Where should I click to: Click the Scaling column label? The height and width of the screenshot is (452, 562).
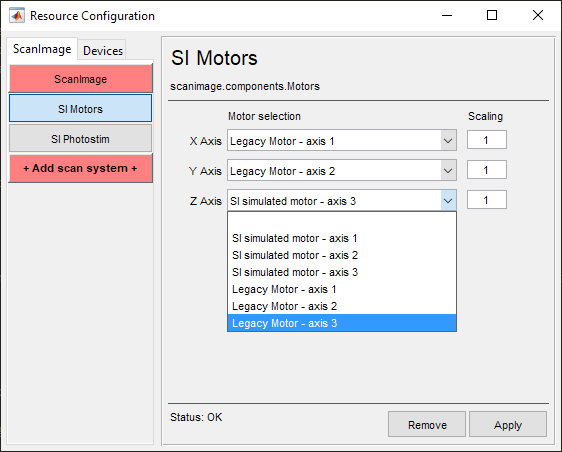coord(486,116)
